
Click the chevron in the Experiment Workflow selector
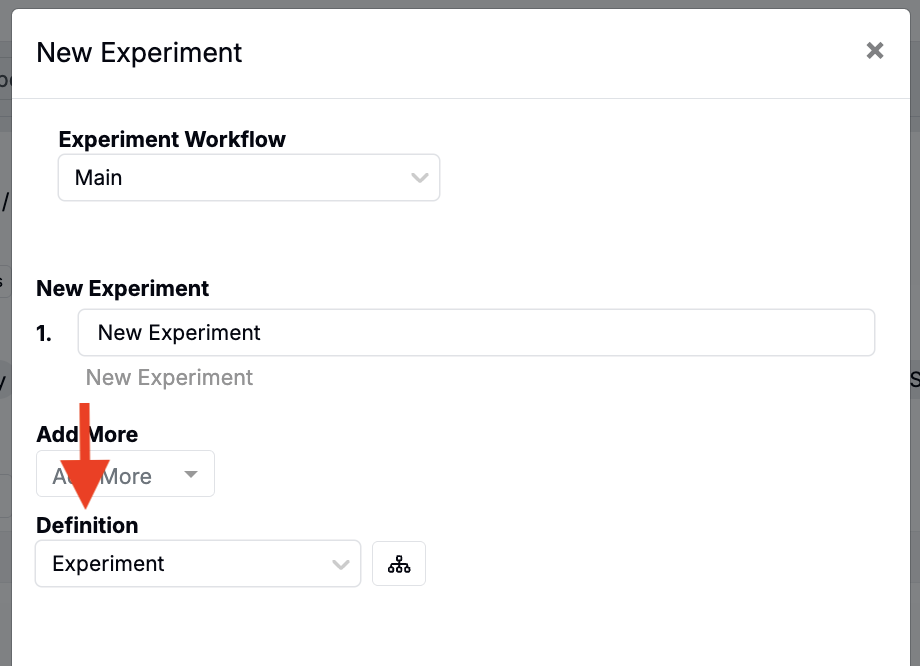pos(420,178)
